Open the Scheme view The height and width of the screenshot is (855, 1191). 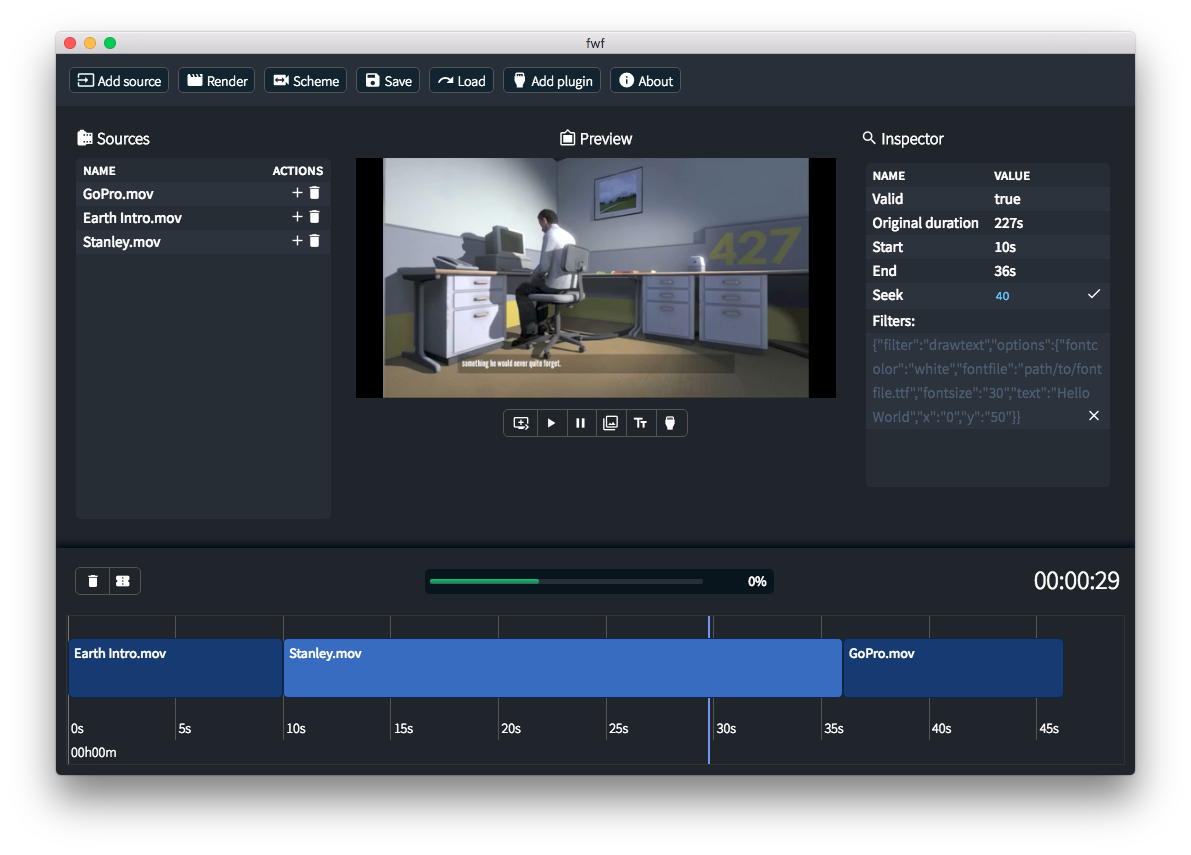[305, 81]
